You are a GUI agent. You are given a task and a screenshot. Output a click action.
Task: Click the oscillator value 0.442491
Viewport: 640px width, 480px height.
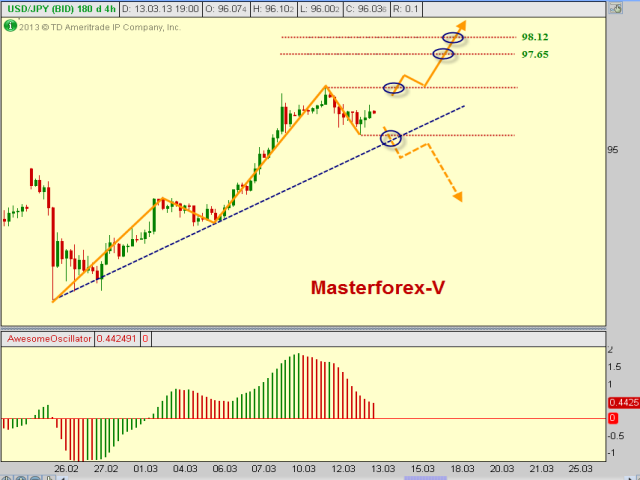point(117,339)
